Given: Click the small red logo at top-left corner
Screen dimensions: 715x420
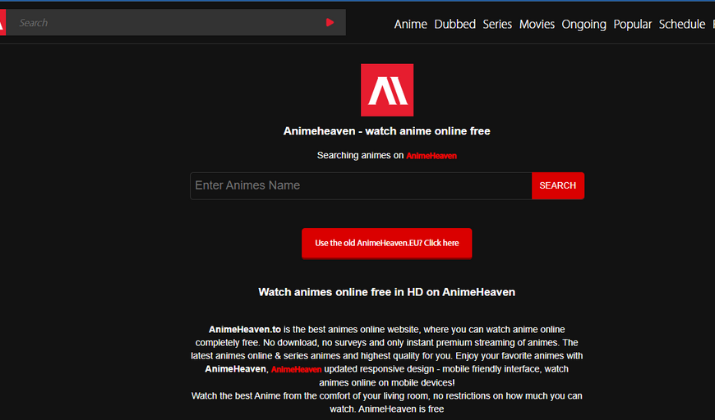Looking at the screenshot, I should (x=2, y=22).
